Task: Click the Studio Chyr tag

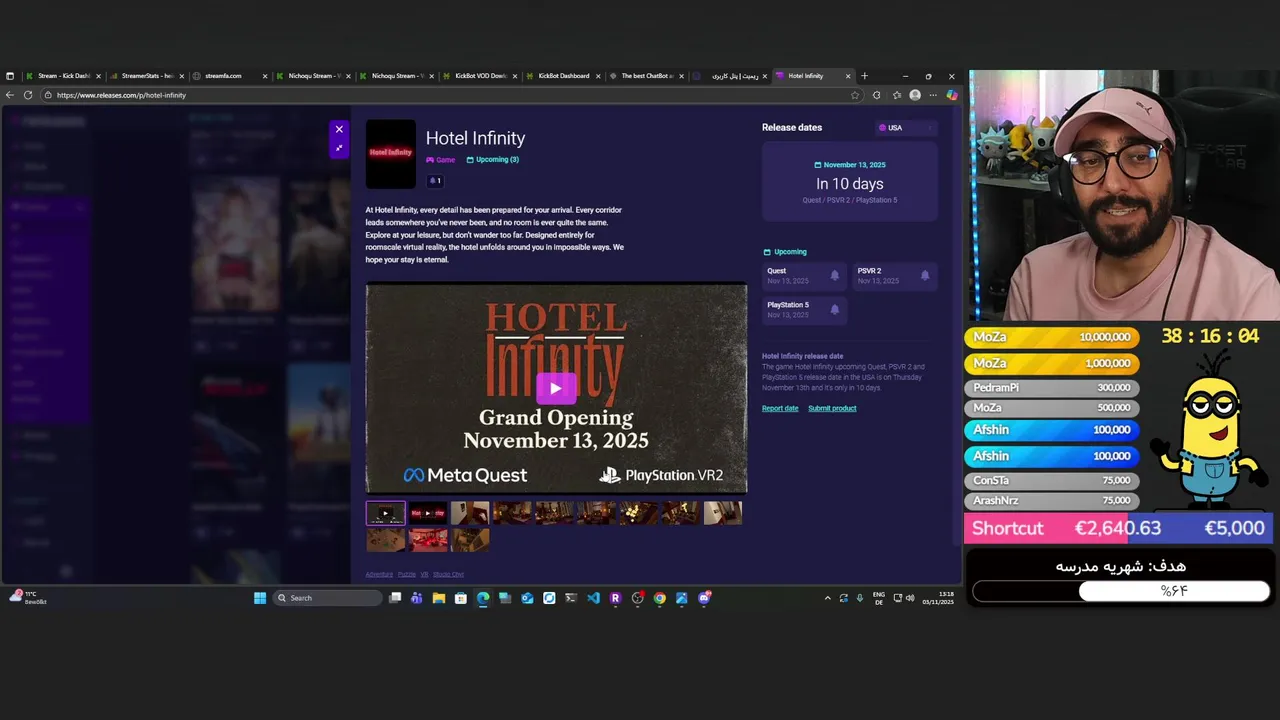Action: point(448,574)
